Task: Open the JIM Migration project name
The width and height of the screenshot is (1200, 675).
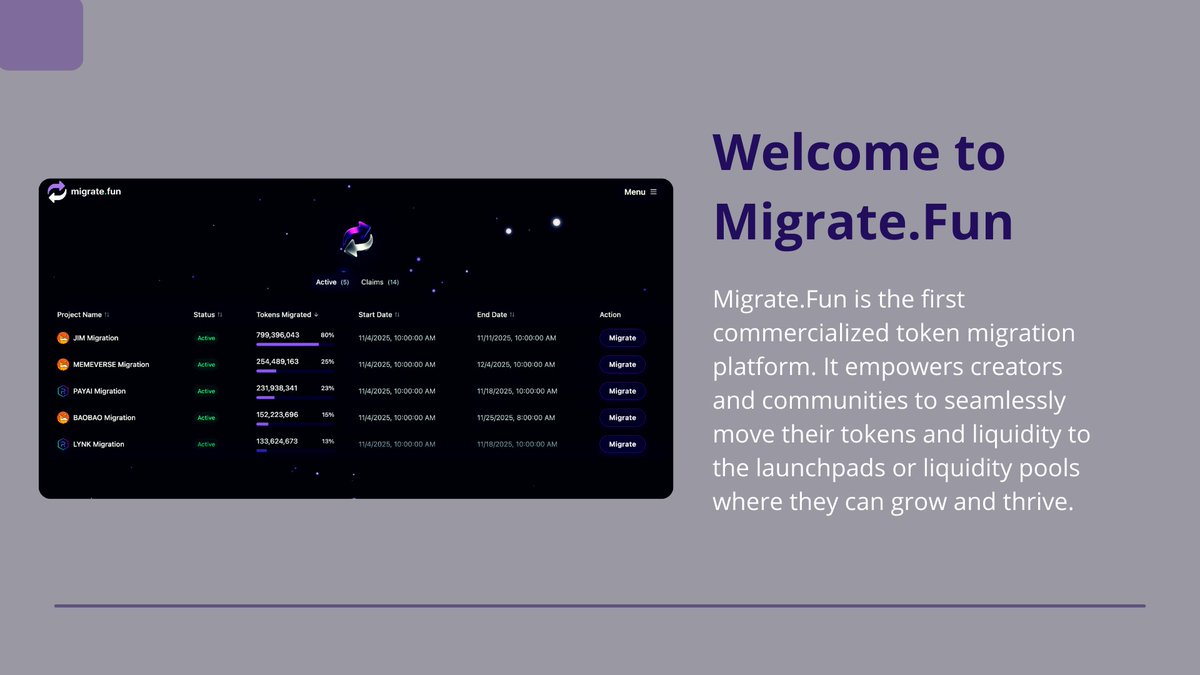Action: (96, 338)
